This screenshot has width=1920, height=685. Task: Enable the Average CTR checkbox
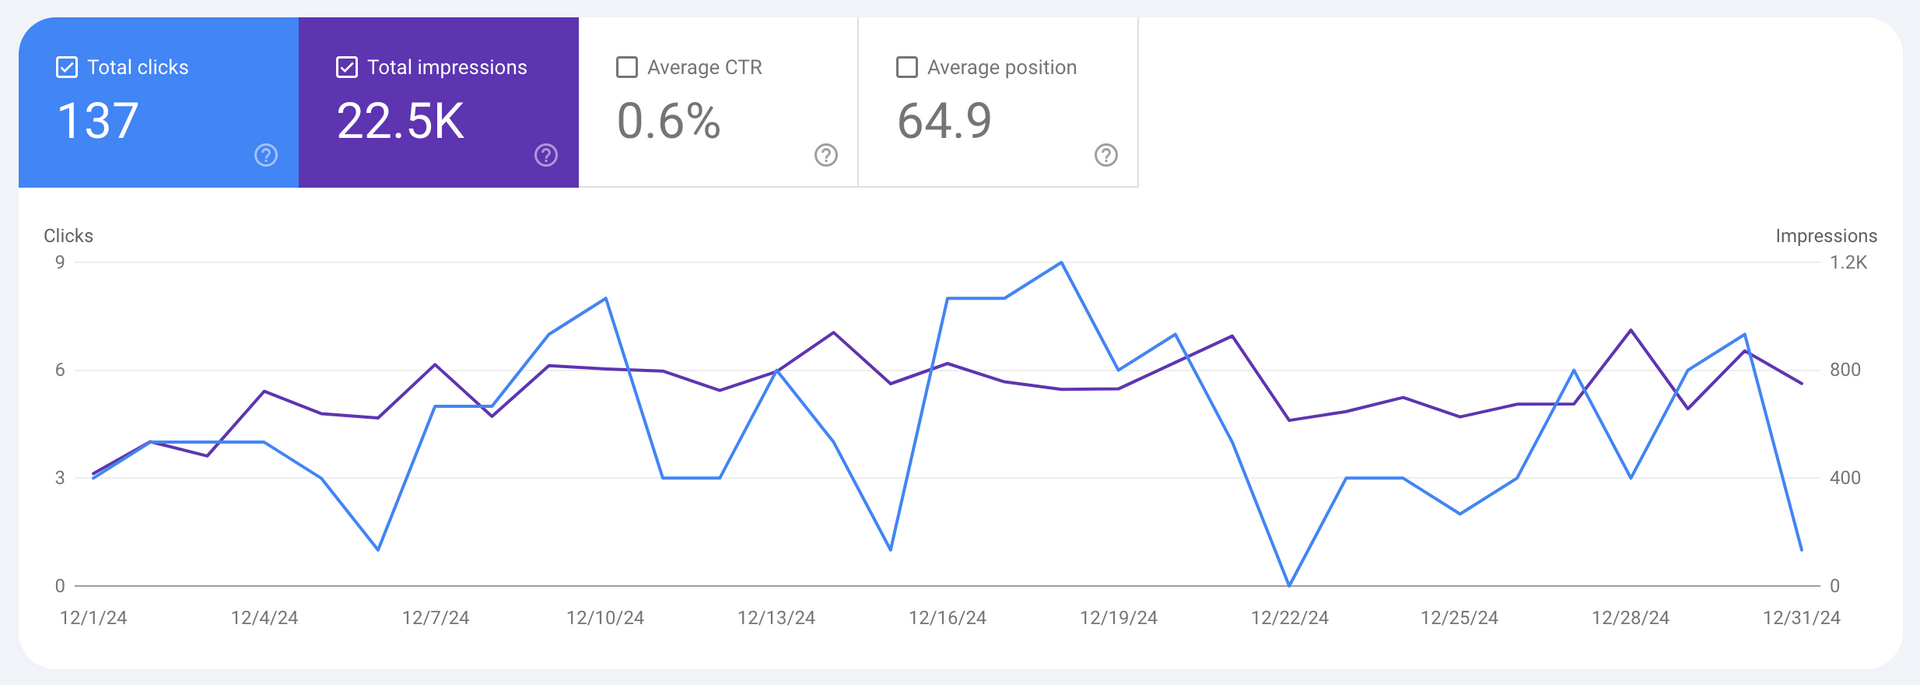tap(627, 67)
